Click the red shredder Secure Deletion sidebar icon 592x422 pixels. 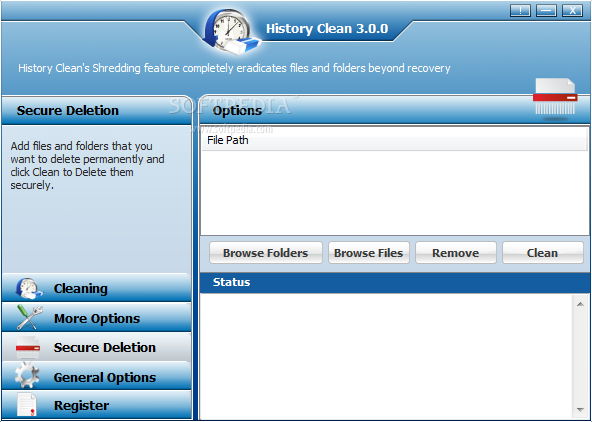28,347
